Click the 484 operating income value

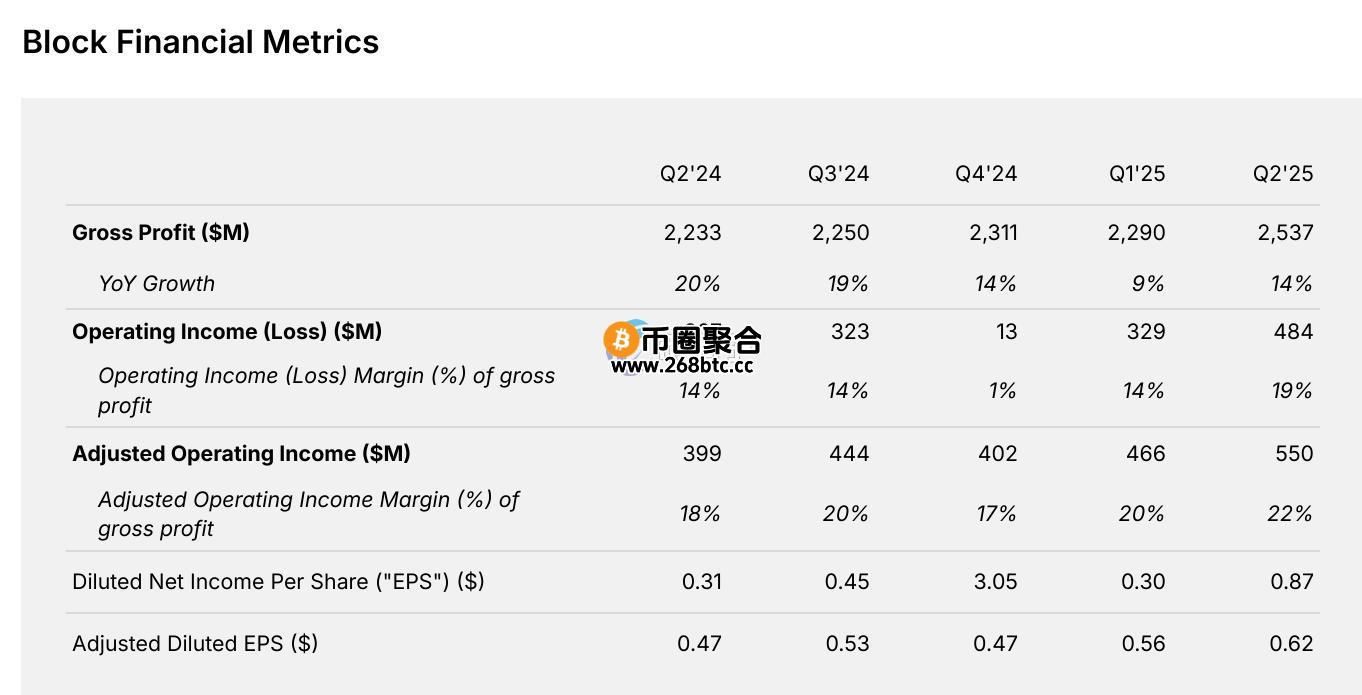[1294, 331]
